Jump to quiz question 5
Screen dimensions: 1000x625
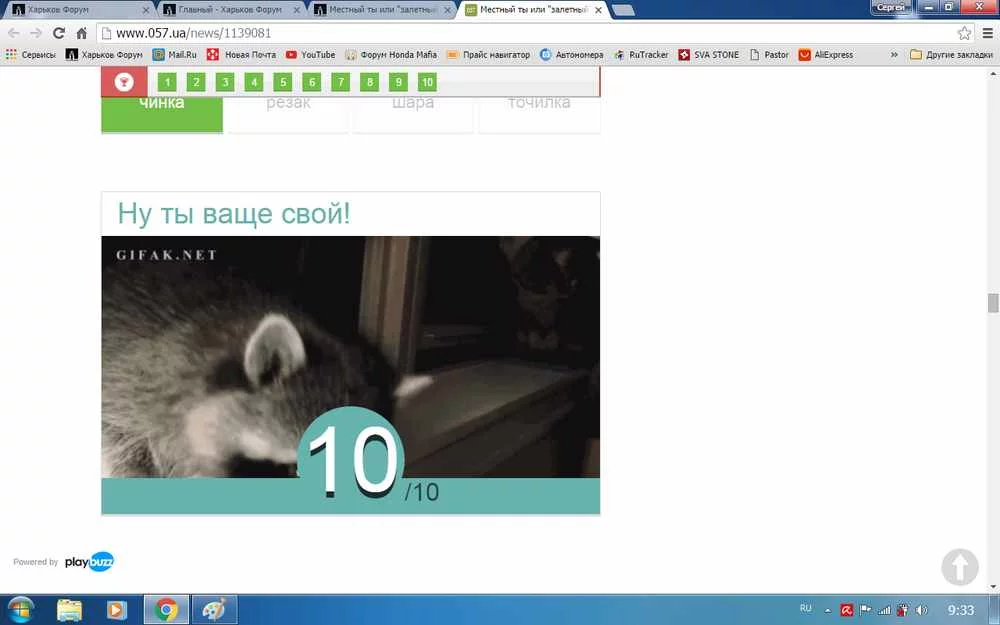click(x=283, y=82)
